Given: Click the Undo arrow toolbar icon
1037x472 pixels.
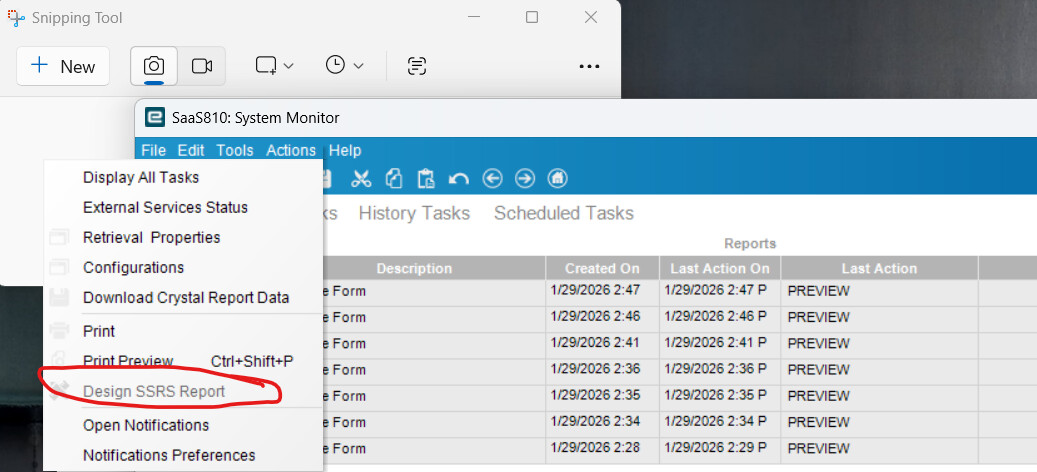Looking at the screenshot, I should [459, 179].
